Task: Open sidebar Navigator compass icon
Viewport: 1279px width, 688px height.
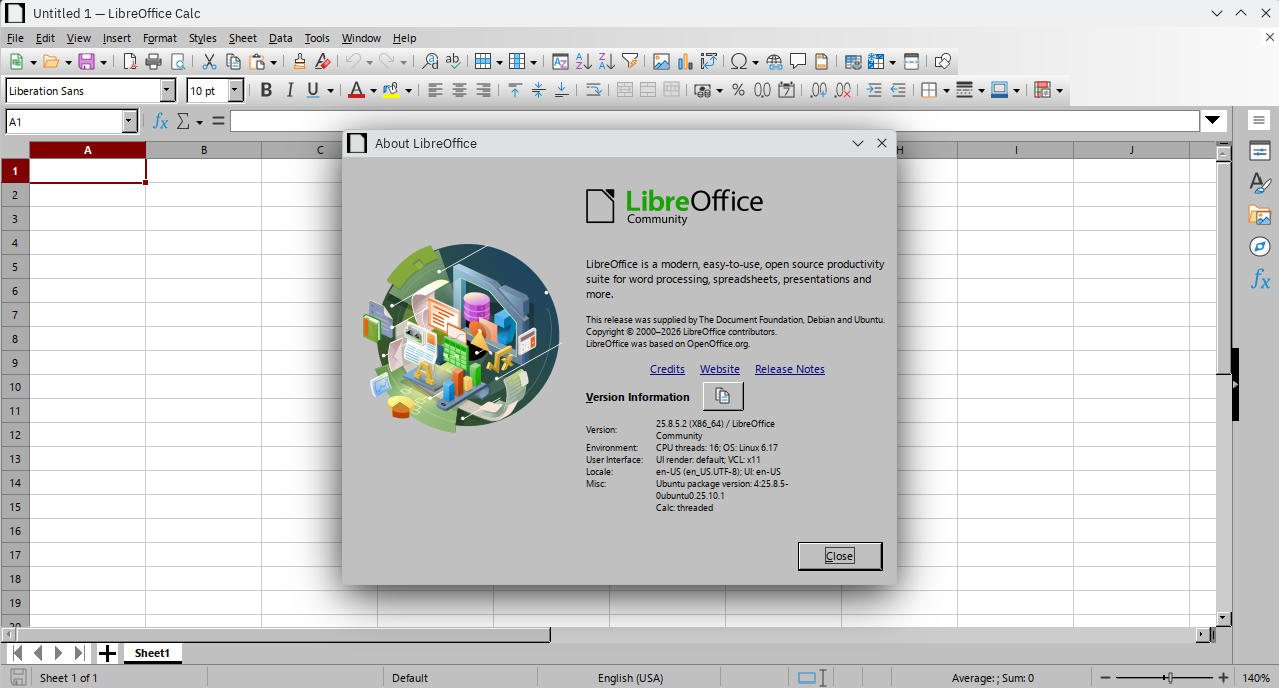Action: click(1260, 247)
